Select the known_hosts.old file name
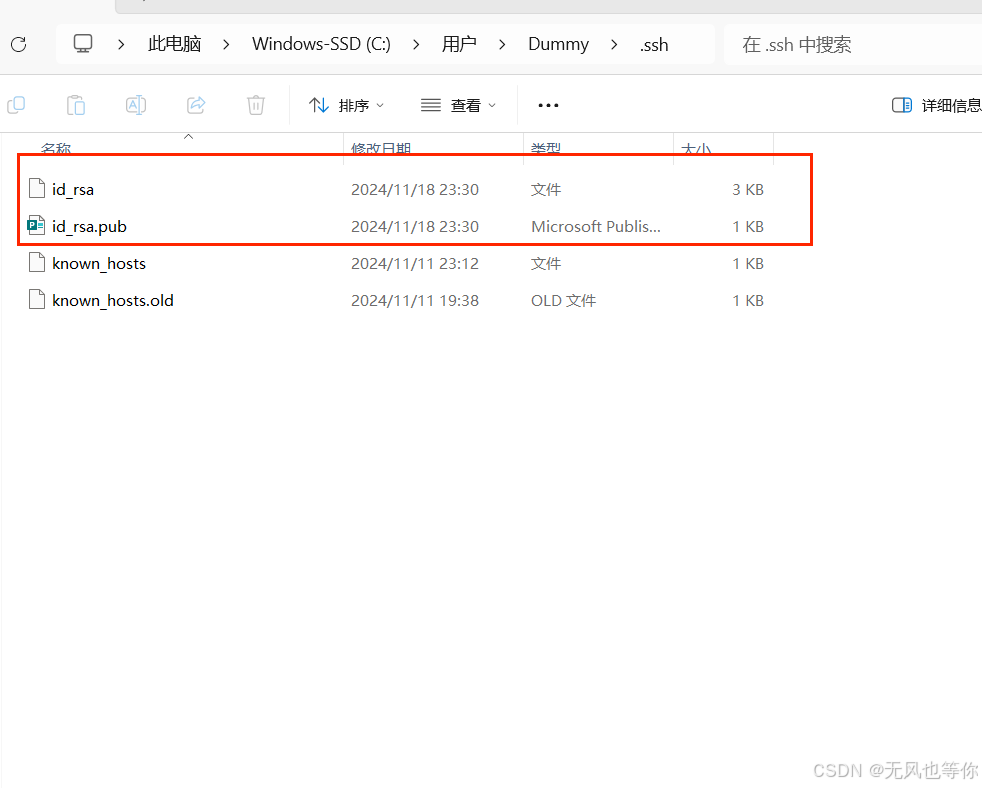 [x=113, y=300]
